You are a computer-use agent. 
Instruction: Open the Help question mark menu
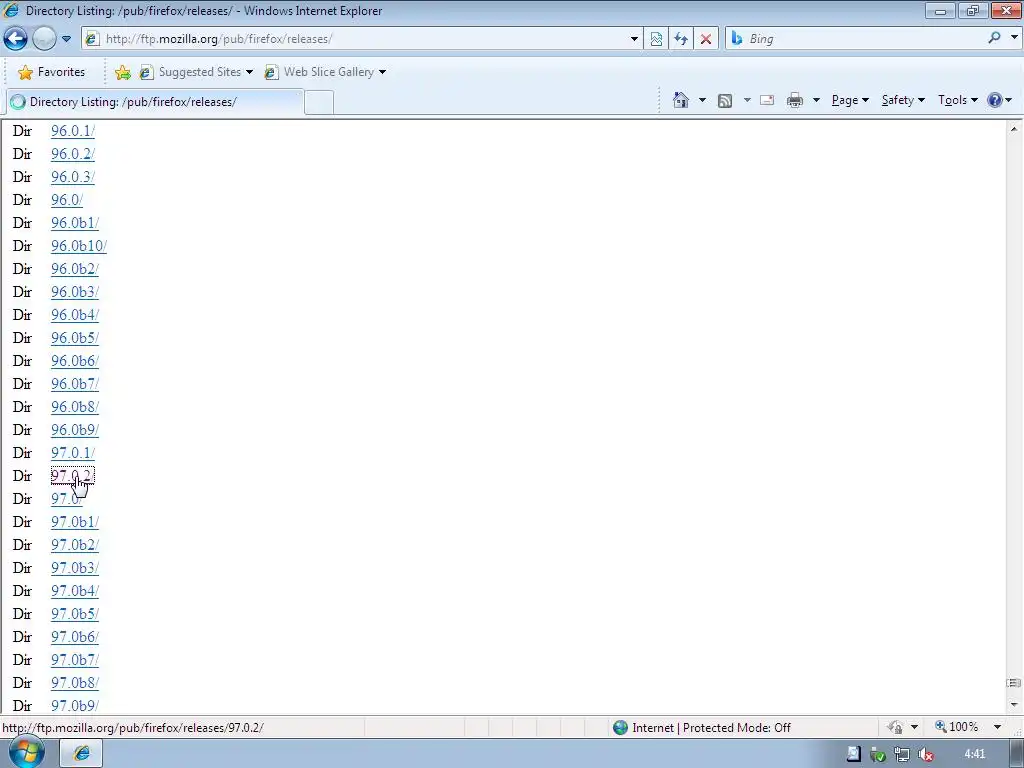[x=999, y=100]
